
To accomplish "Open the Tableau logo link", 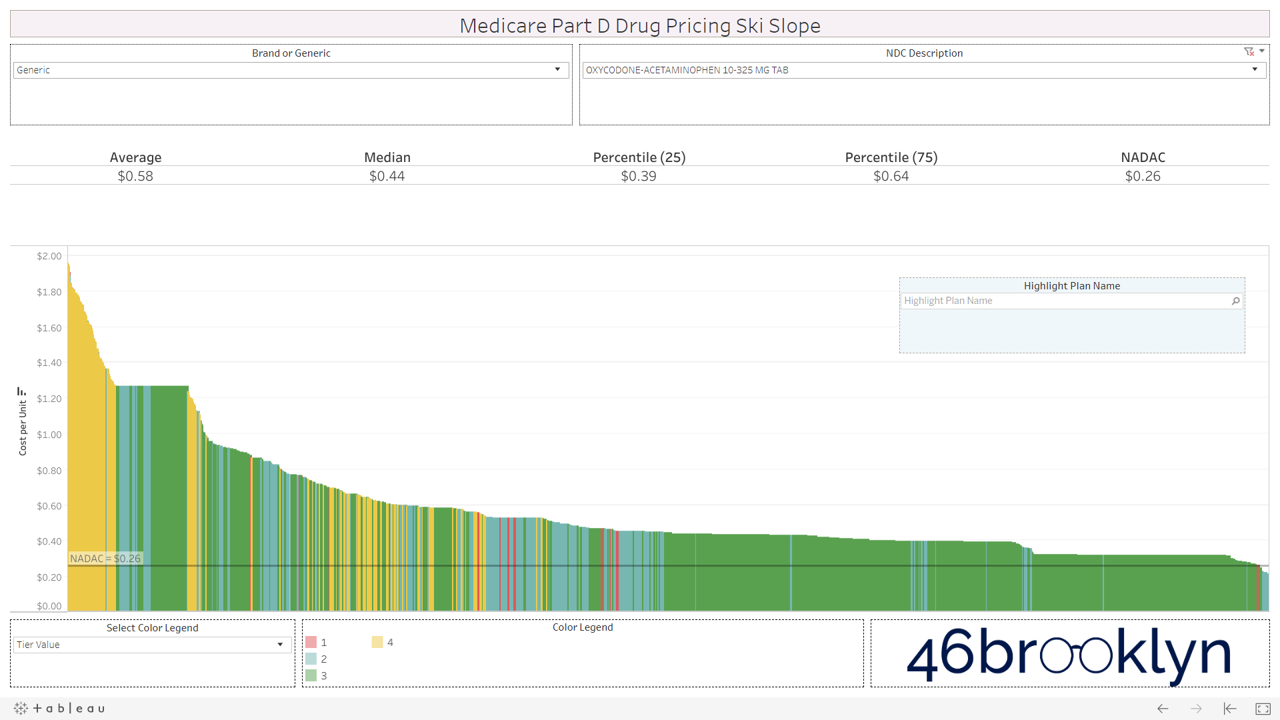I will 59,708.
